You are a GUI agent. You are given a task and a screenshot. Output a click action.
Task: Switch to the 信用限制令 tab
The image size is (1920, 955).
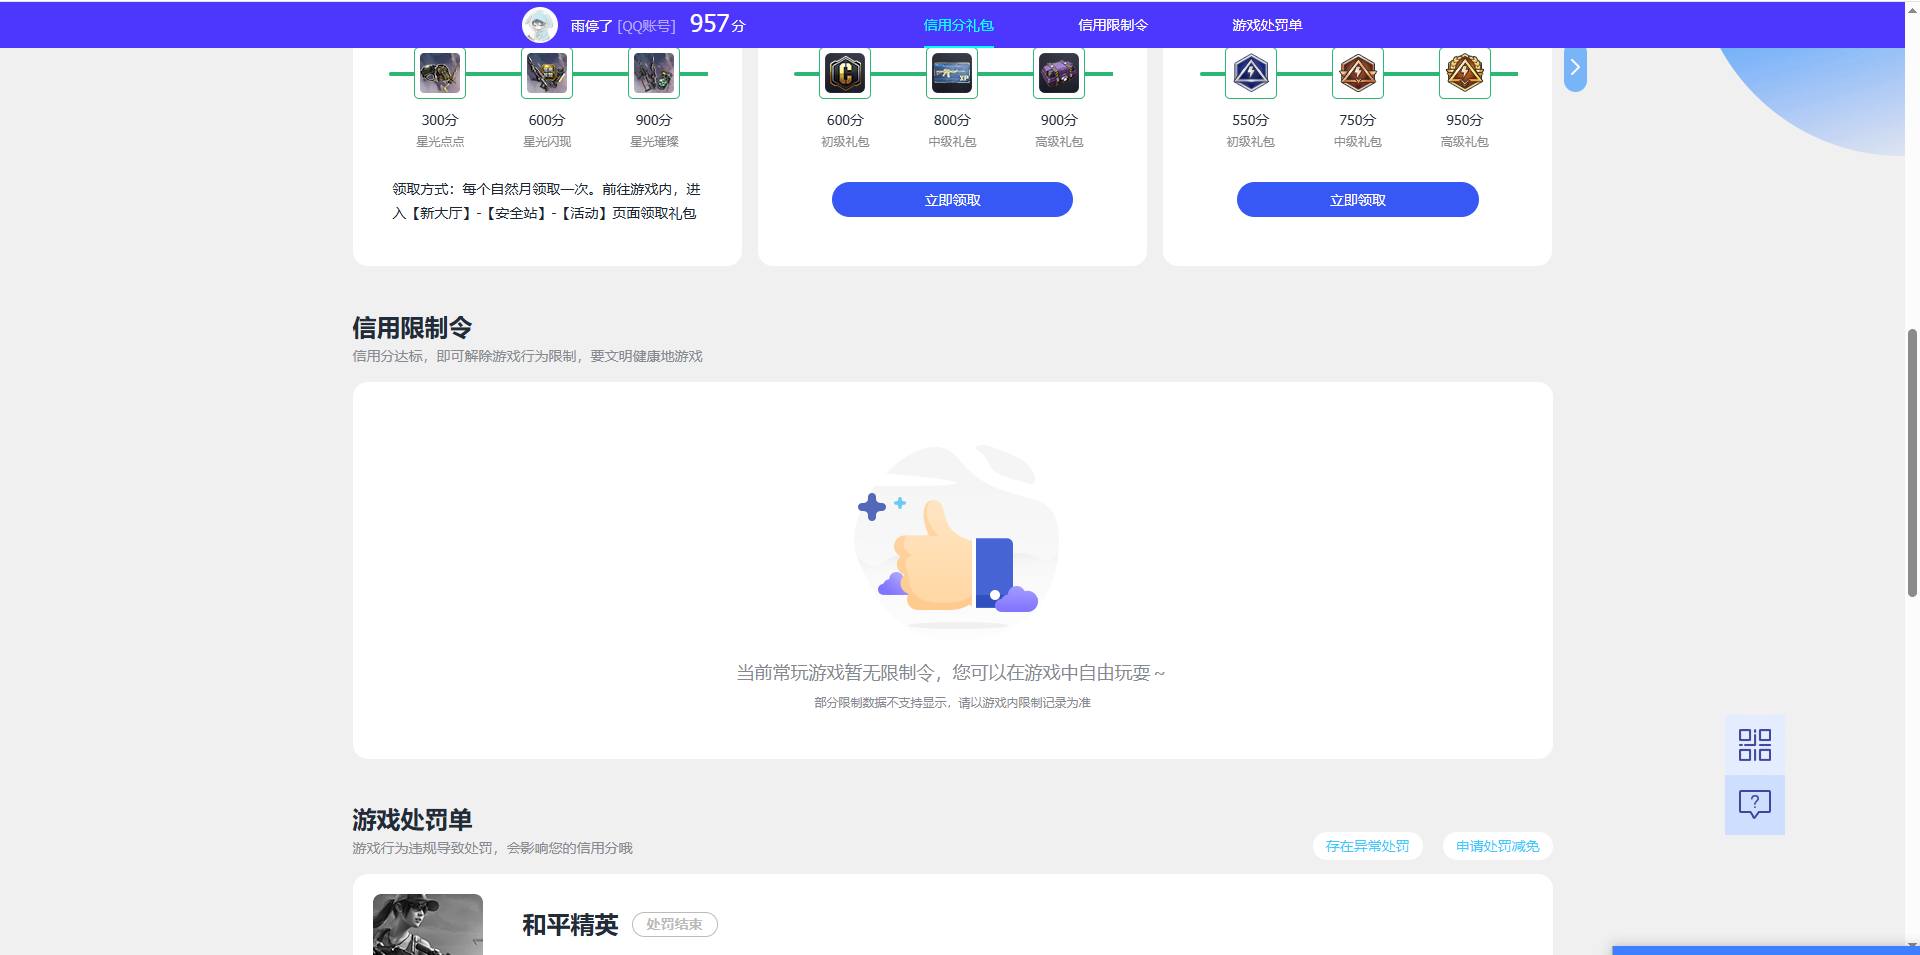tap(1112, 25)
